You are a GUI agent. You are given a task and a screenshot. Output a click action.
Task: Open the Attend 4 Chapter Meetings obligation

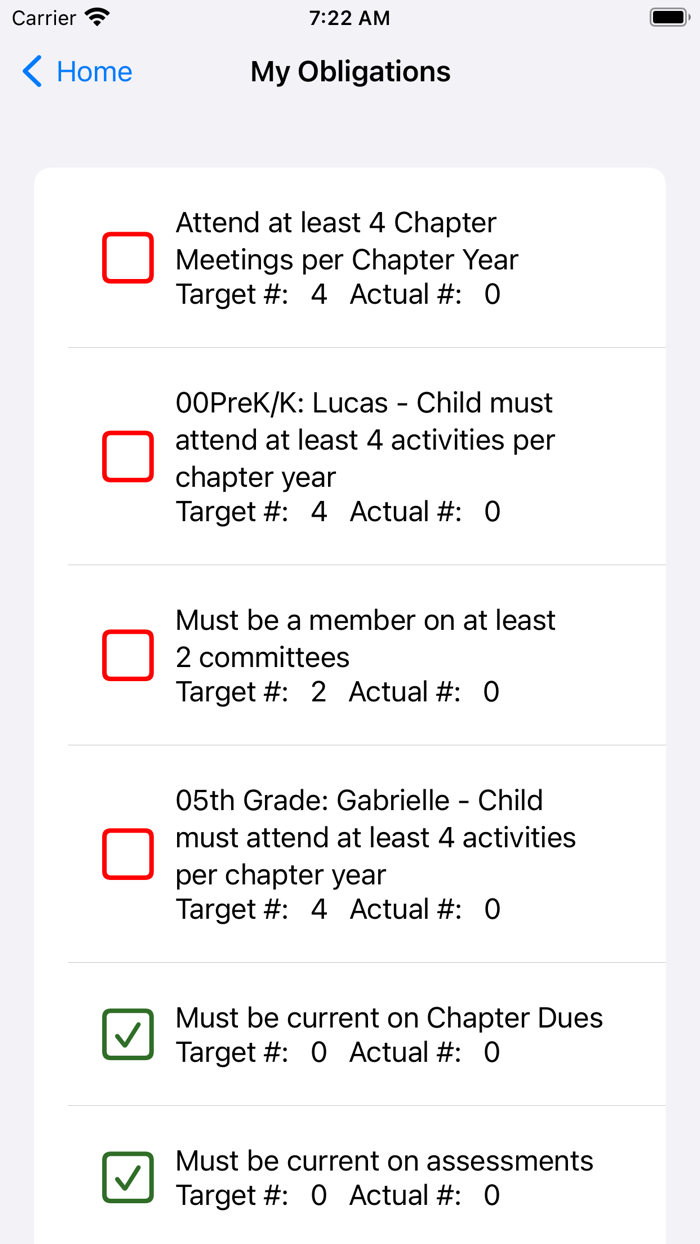[346, 241]
